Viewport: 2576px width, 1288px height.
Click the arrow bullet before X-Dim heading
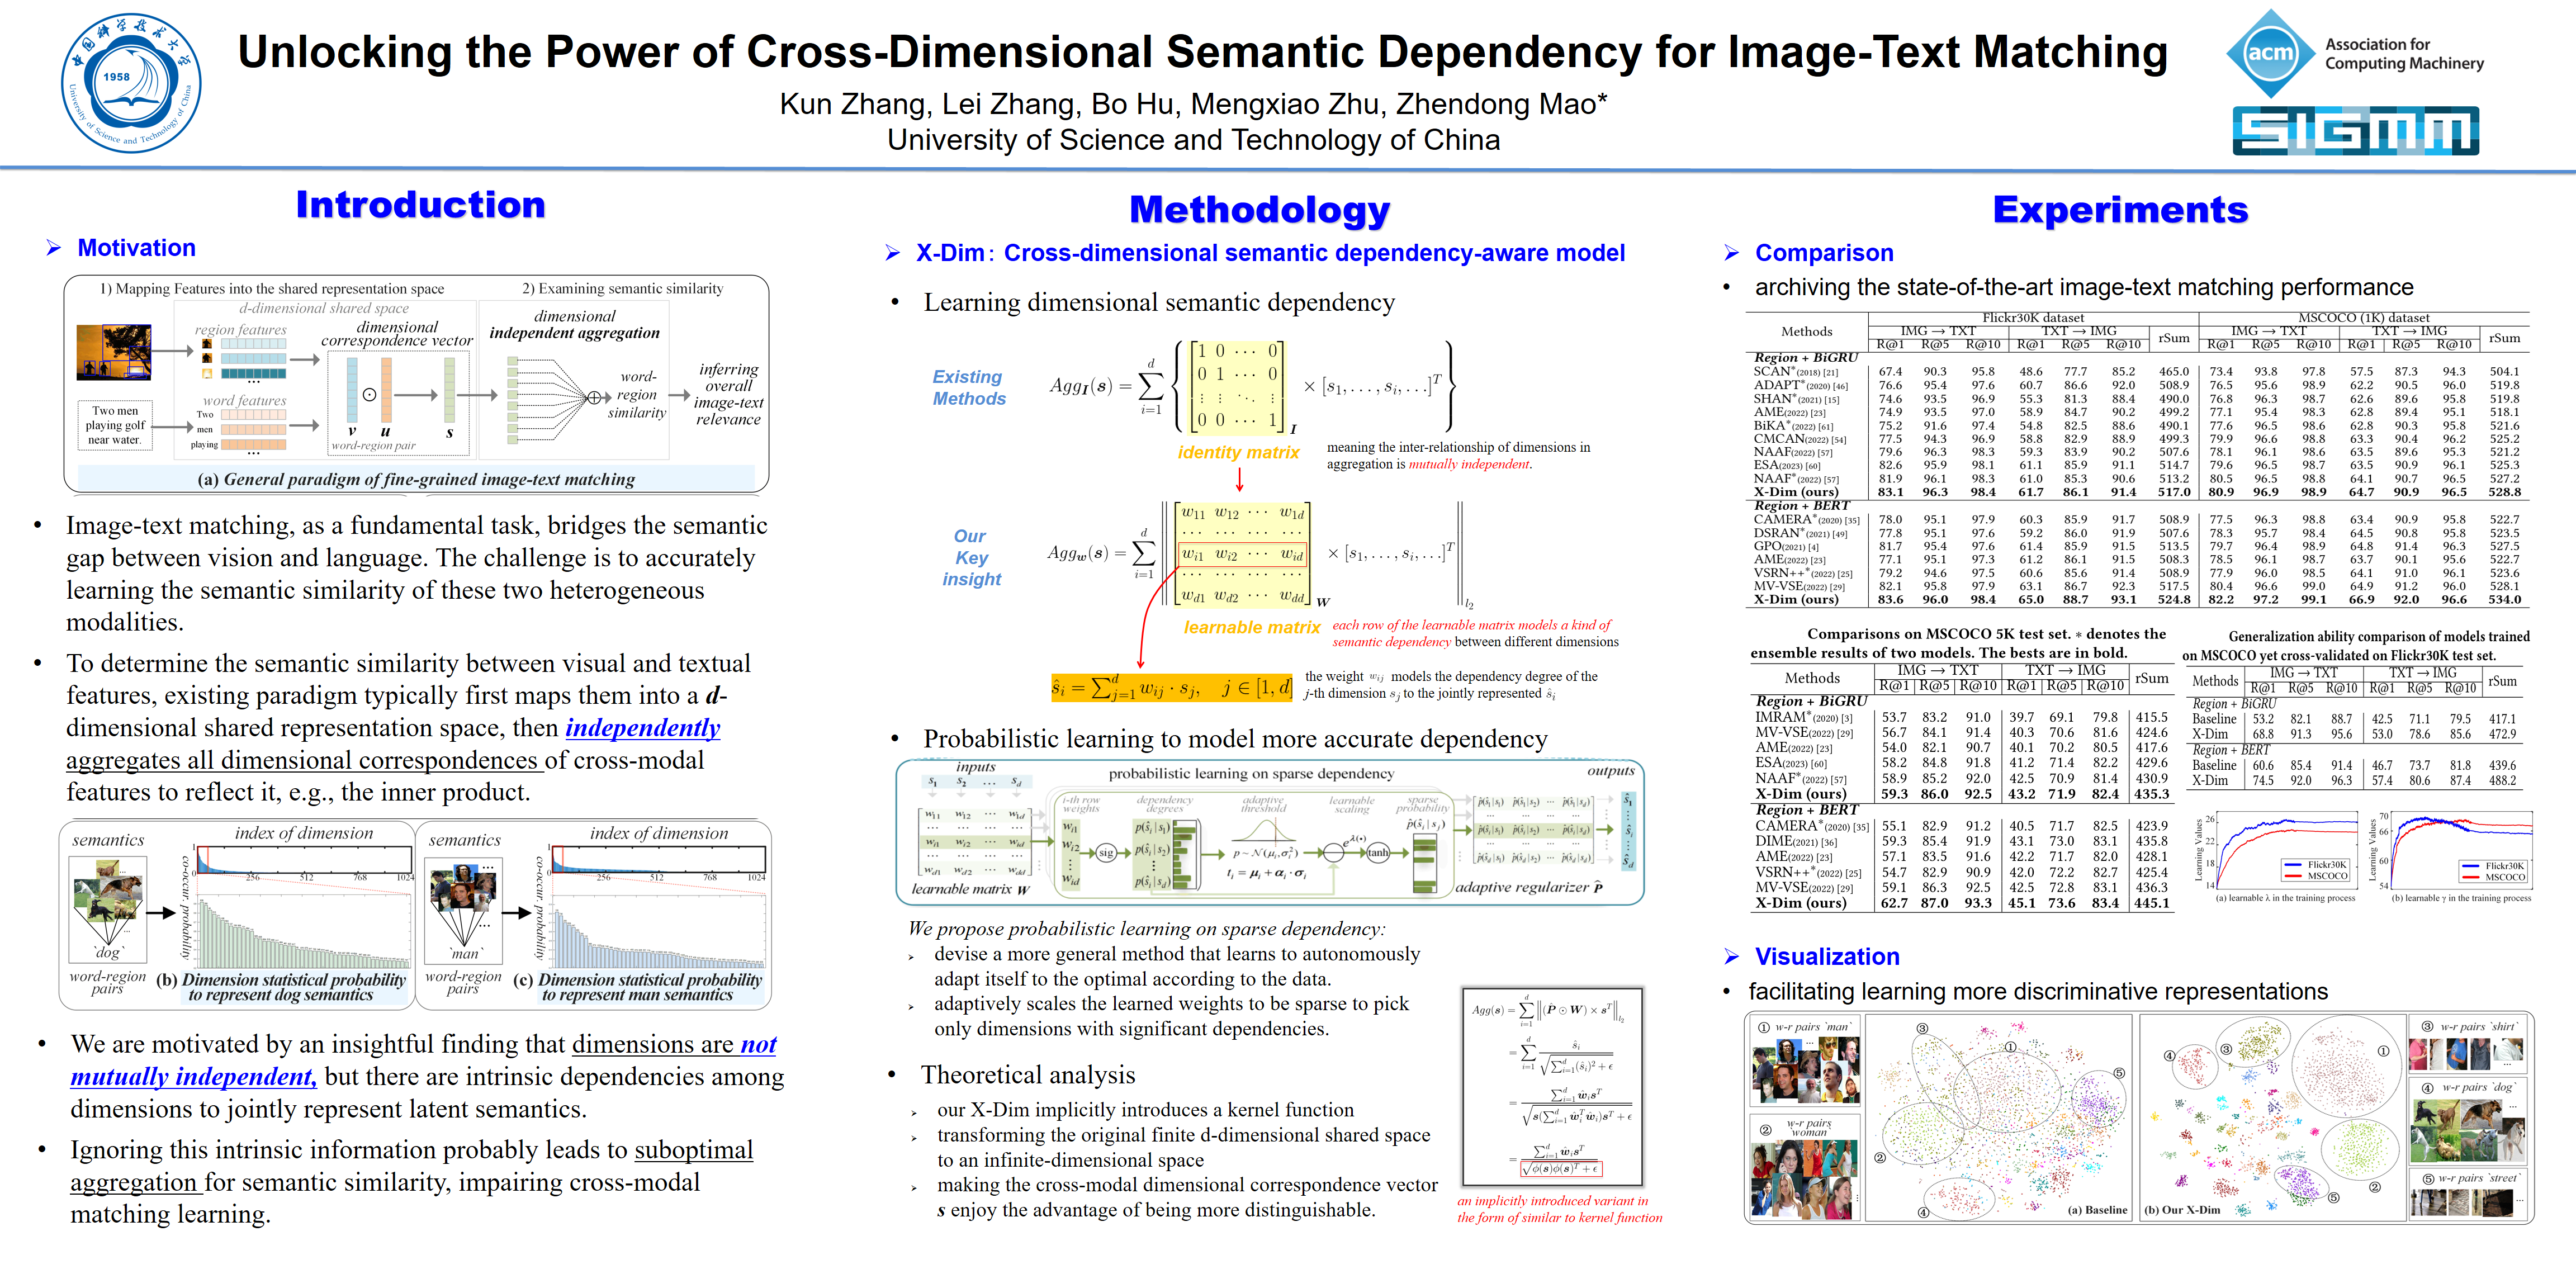pos(892,254)
